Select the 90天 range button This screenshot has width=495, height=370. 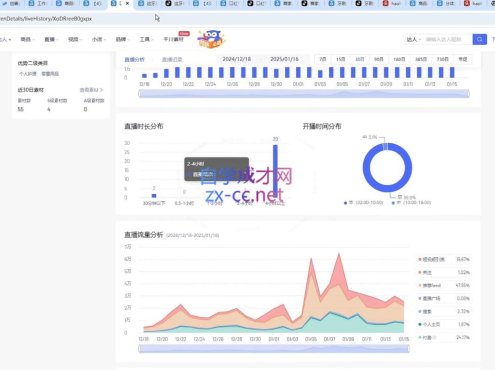[378, 59]
